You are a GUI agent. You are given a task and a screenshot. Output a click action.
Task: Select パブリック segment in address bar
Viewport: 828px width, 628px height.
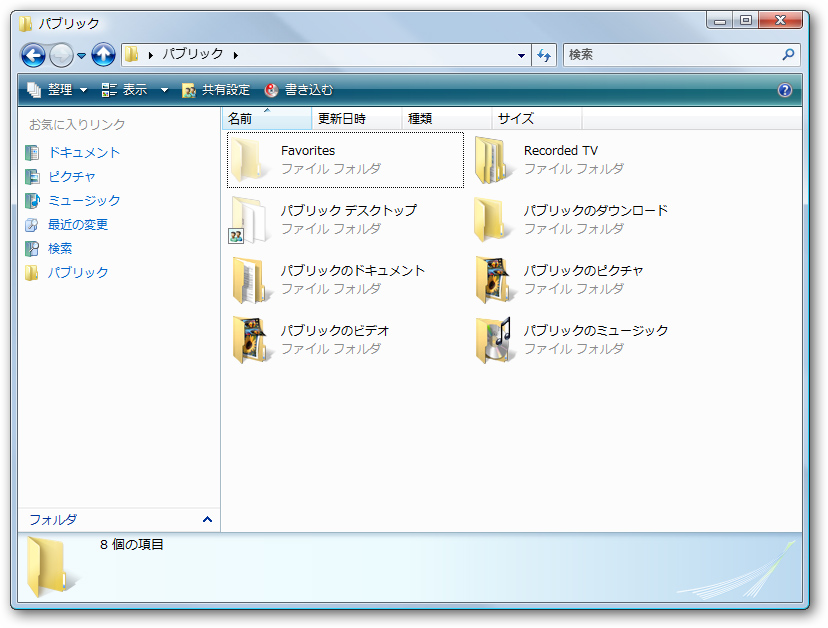click(x=193, y=54)
